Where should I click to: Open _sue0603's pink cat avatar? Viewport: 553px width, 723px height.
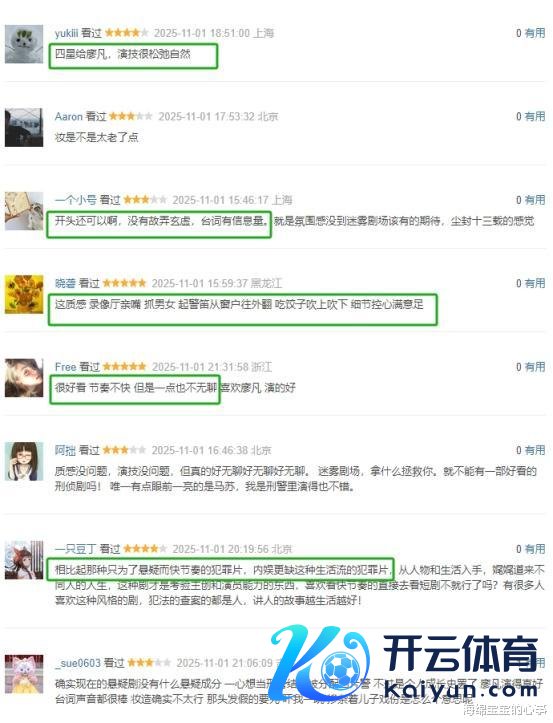click(24, 674)
